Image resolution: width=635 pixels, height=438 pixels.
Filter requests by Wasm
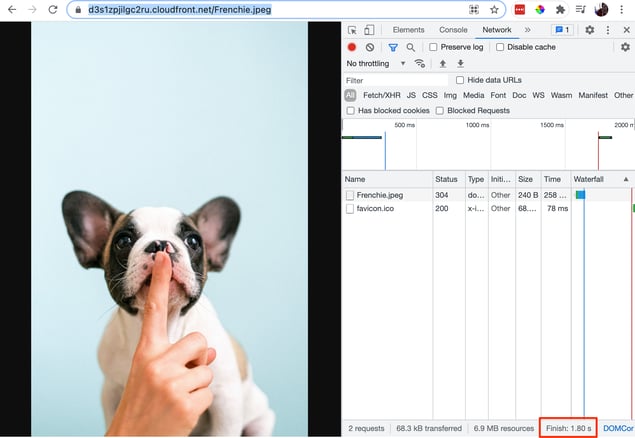click(x=561, y=96)
